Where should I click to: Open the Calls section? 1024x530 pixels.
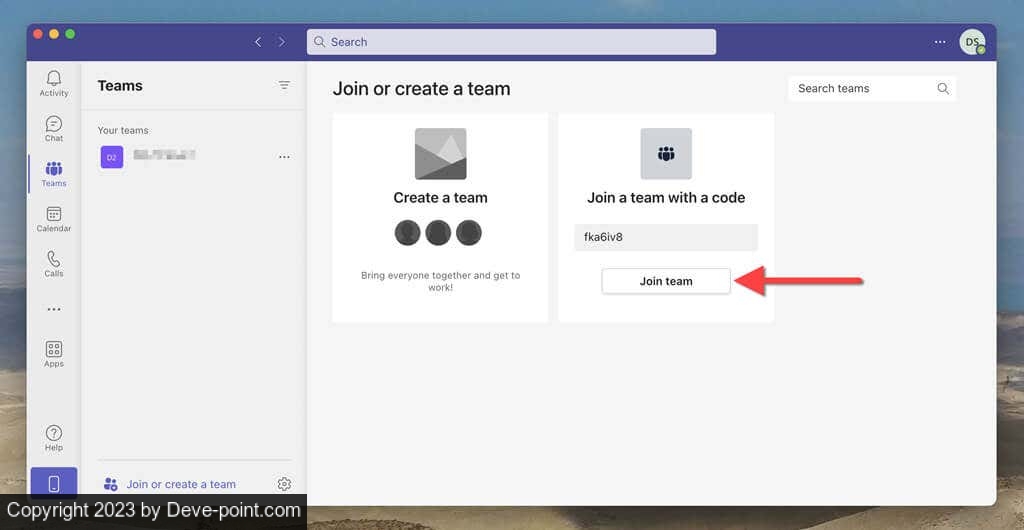[54, 263]
